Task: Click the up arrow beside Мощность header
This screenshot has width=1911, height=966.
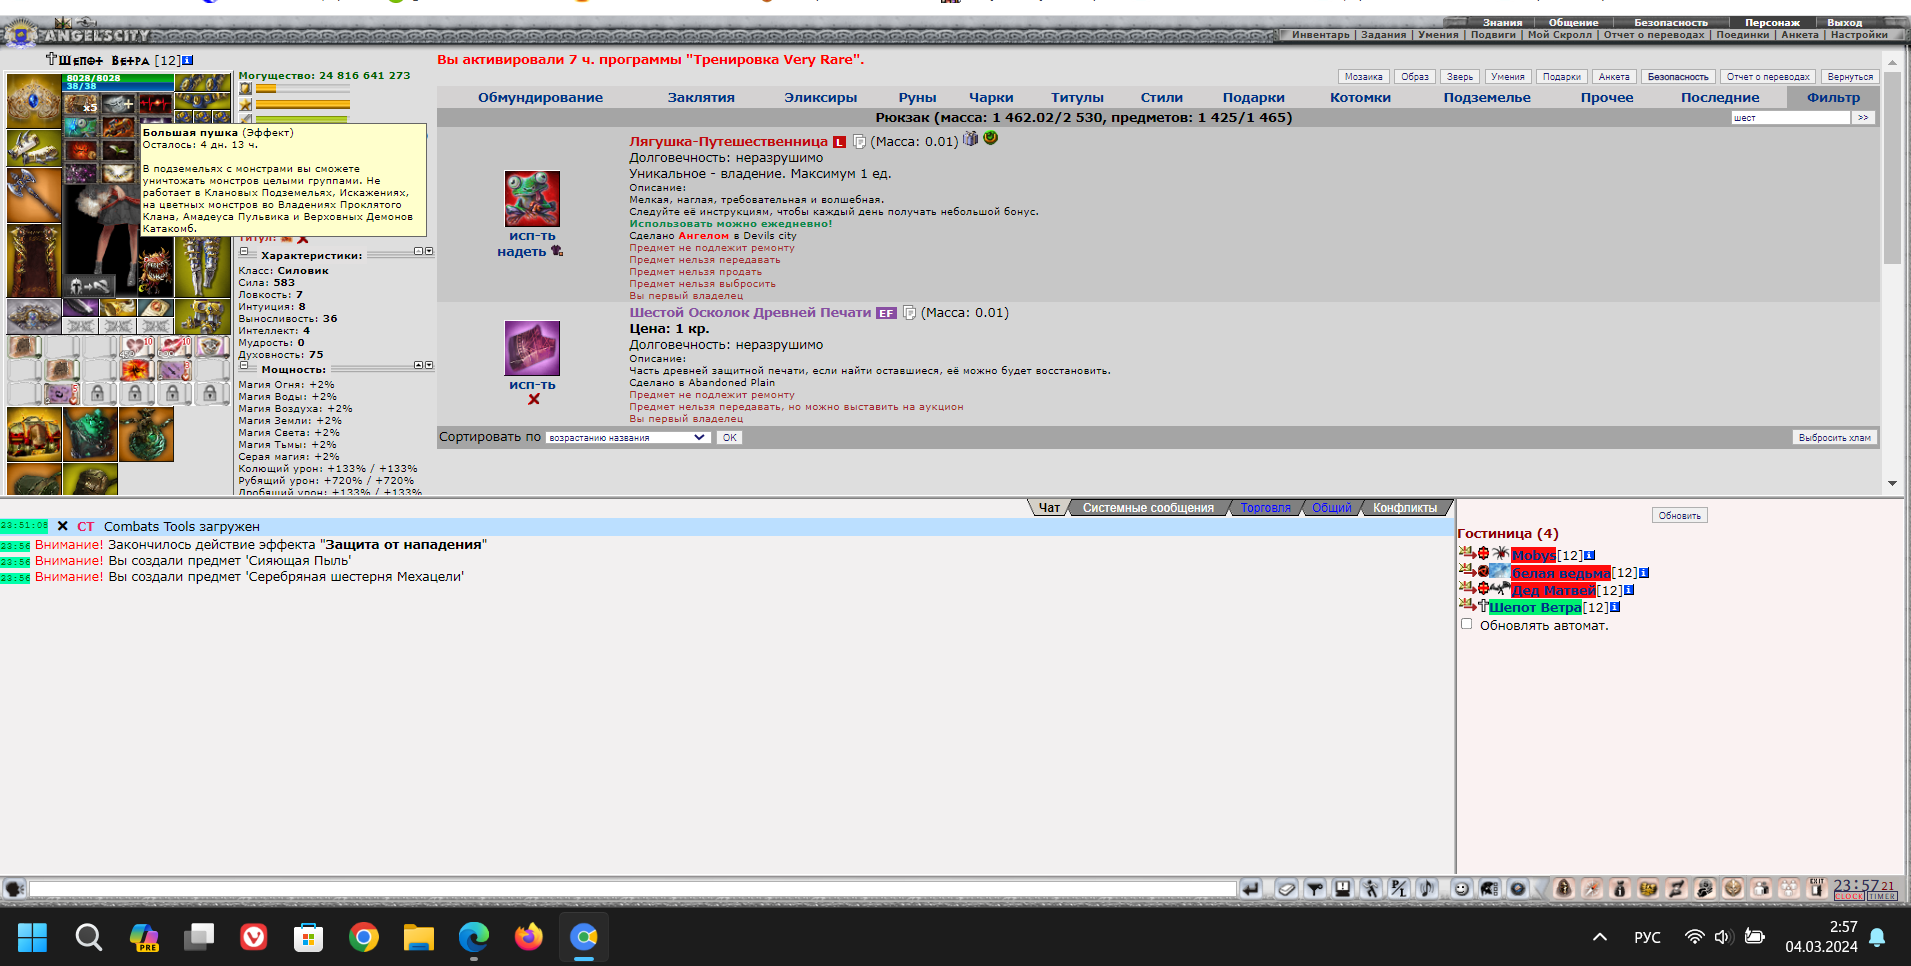Action: [418, 366]
